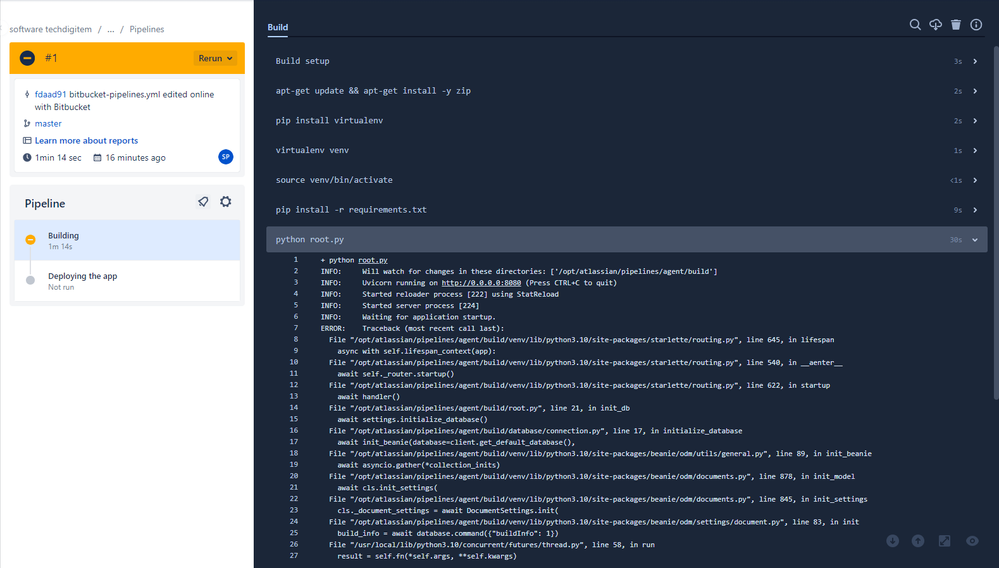Image resolution: width=999 pixels, height=568 pixels.
Task: Open commit fdaad91 link
Action: [x=50, y=94]
